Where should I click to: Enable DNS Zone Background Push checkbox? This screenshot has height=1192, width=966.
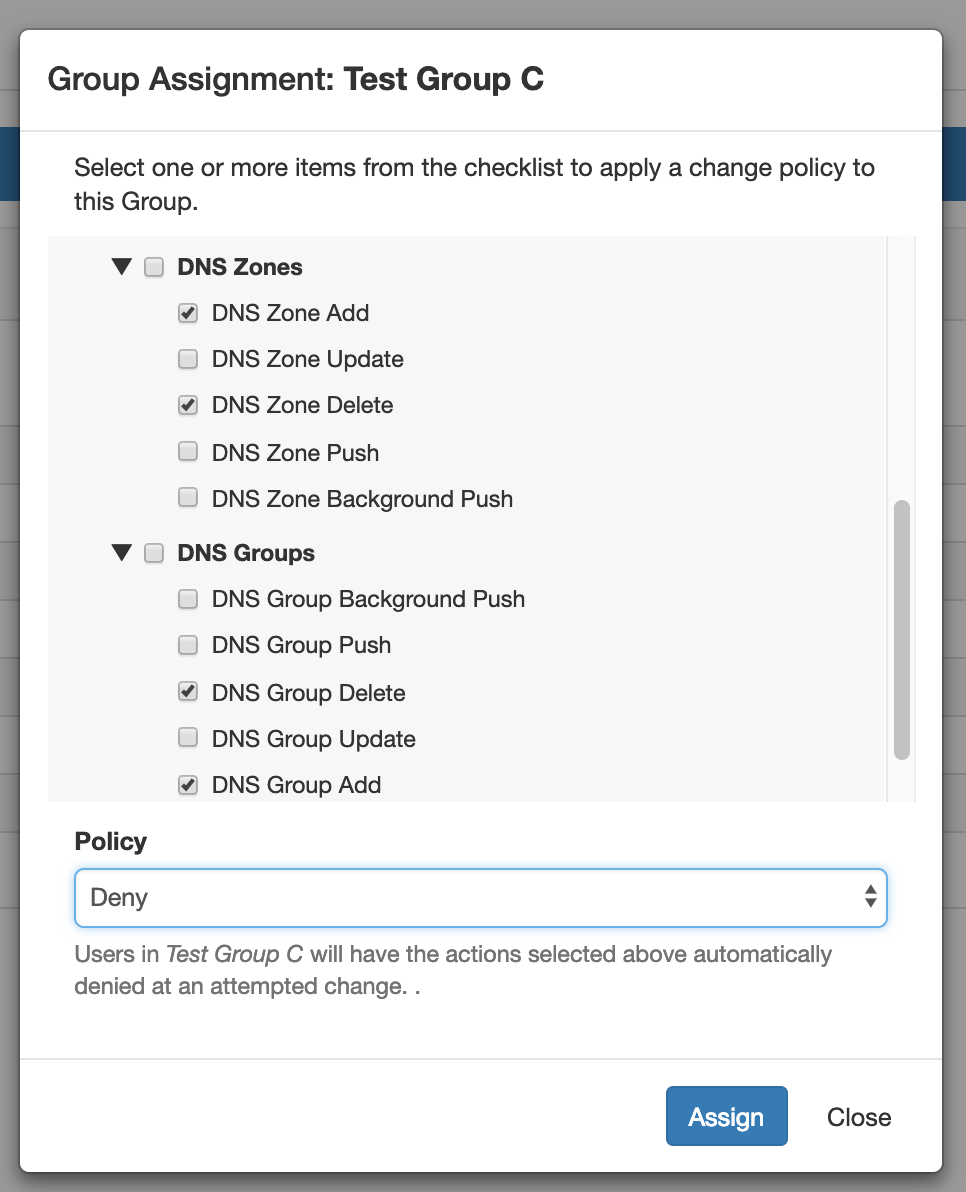[188, 498]
